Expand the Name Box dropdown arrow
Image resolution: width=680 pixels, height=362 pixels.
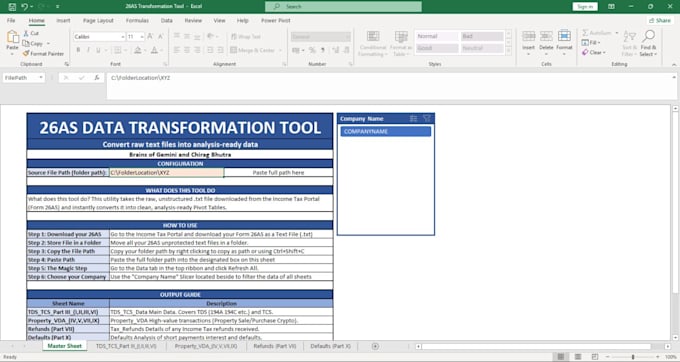click(x=41, y=78)
